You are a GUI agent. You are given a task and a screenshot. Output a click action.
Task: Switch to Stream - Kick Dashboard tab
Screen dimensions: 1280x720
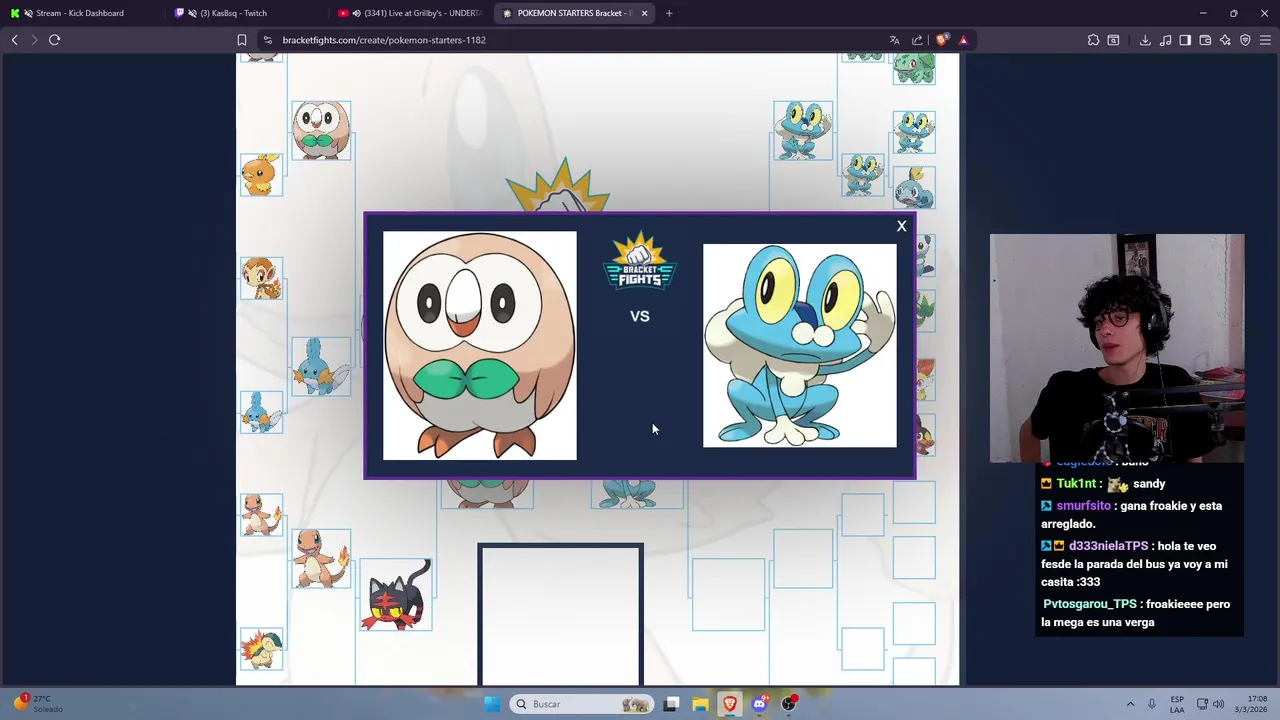(x=80, y=13)
